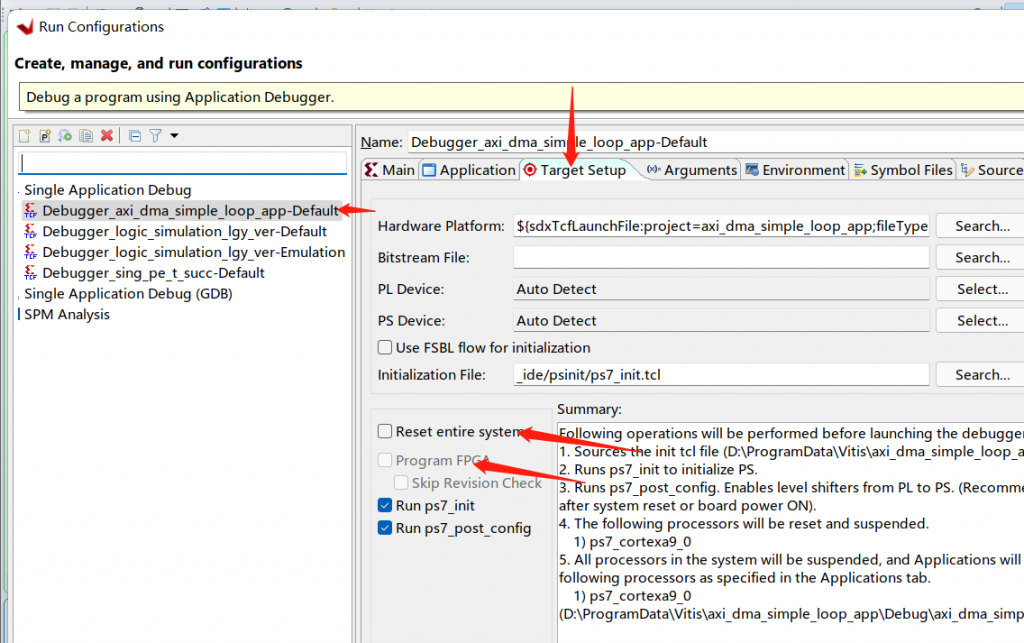Delete the selected configuration with red X
Image resolution: width=1024 pixels, height=643 pixels.
click(x=106, y=136)
